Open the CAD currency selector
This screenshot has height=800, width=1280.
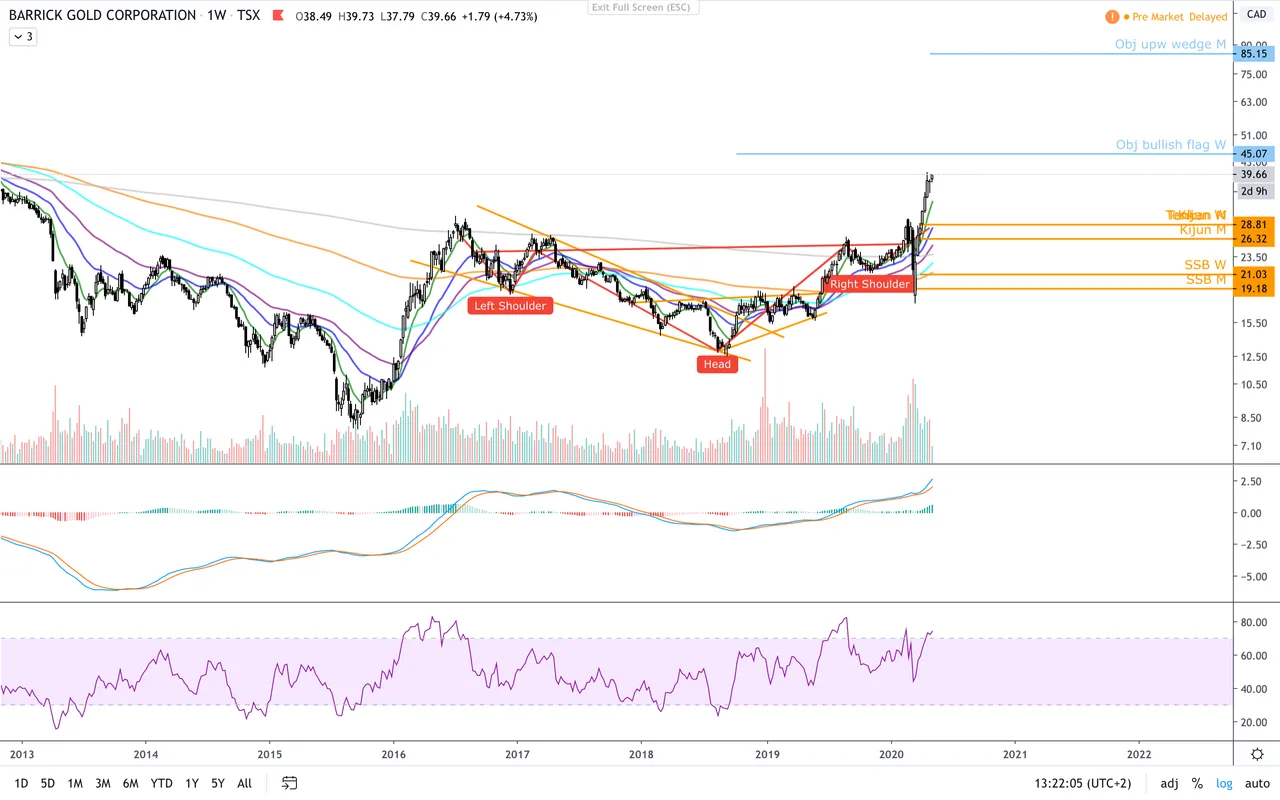[1256, 14]
